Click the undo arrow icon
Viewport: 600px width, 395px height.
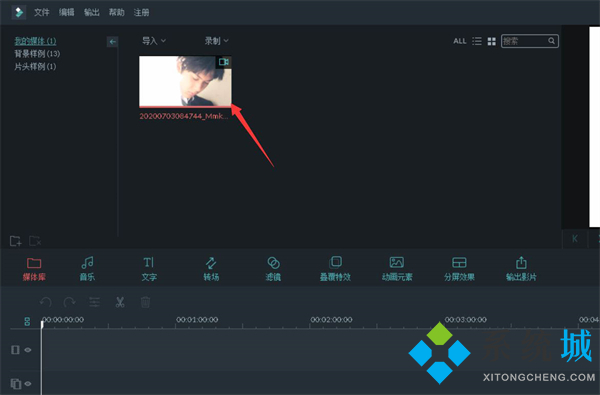46,302
